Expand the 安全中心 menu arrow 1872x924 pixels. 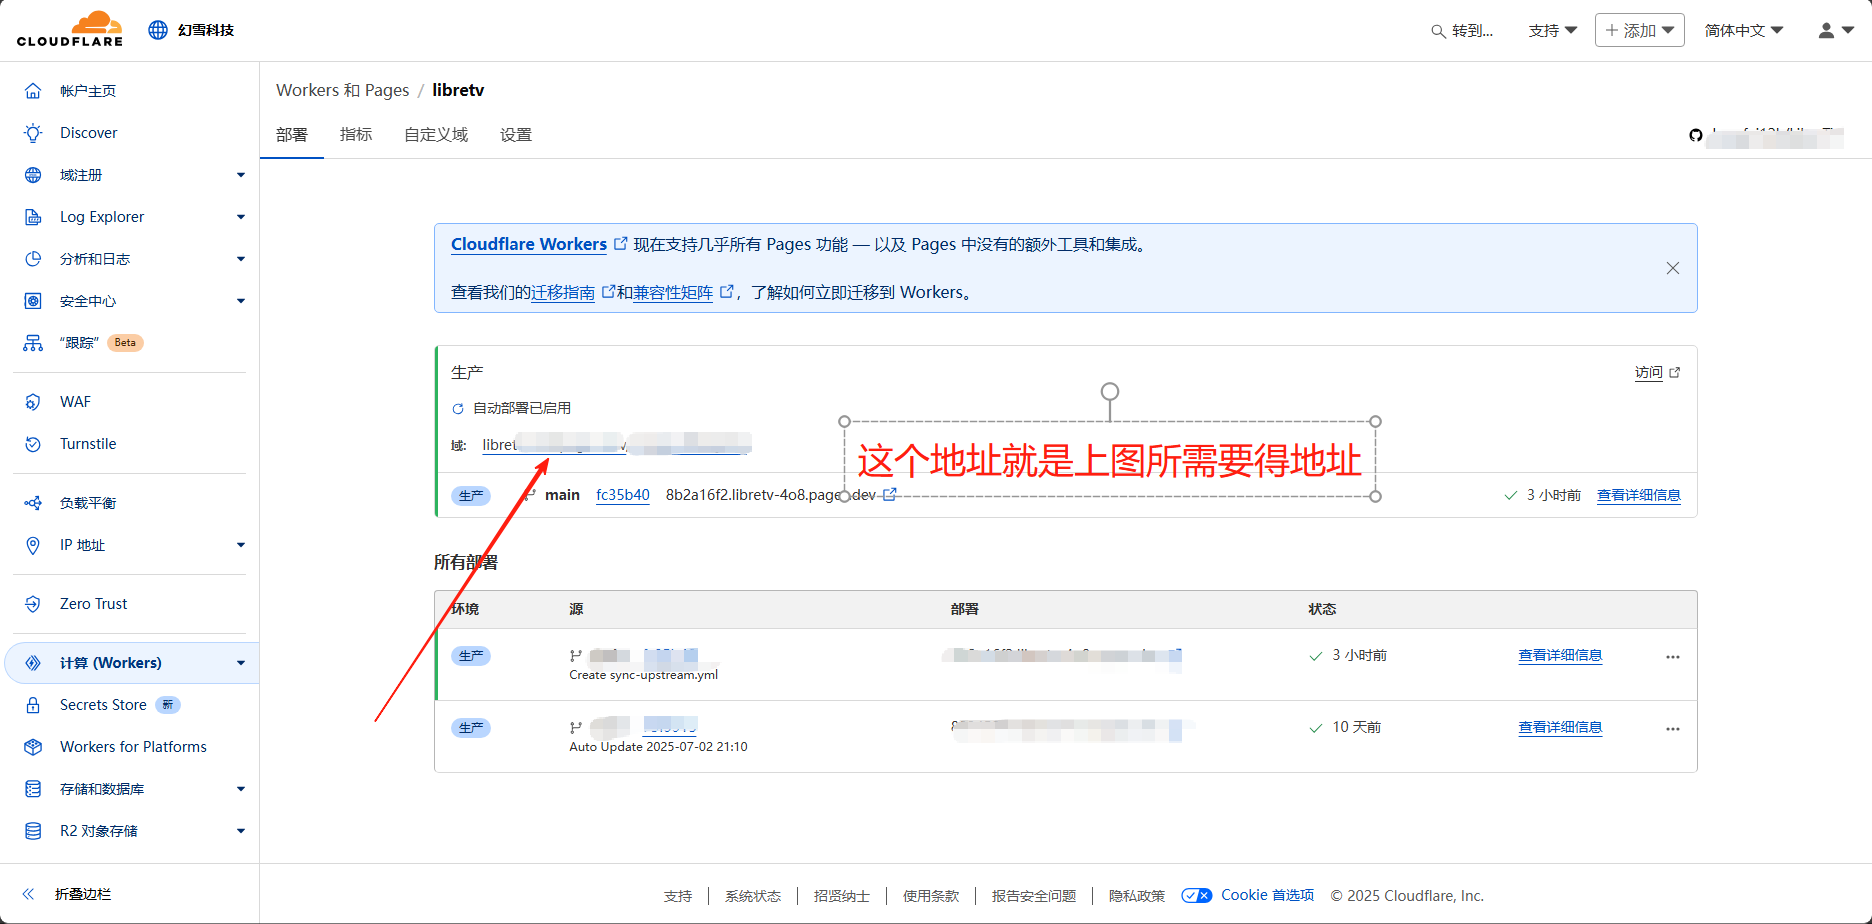click(x=241, y=301)
